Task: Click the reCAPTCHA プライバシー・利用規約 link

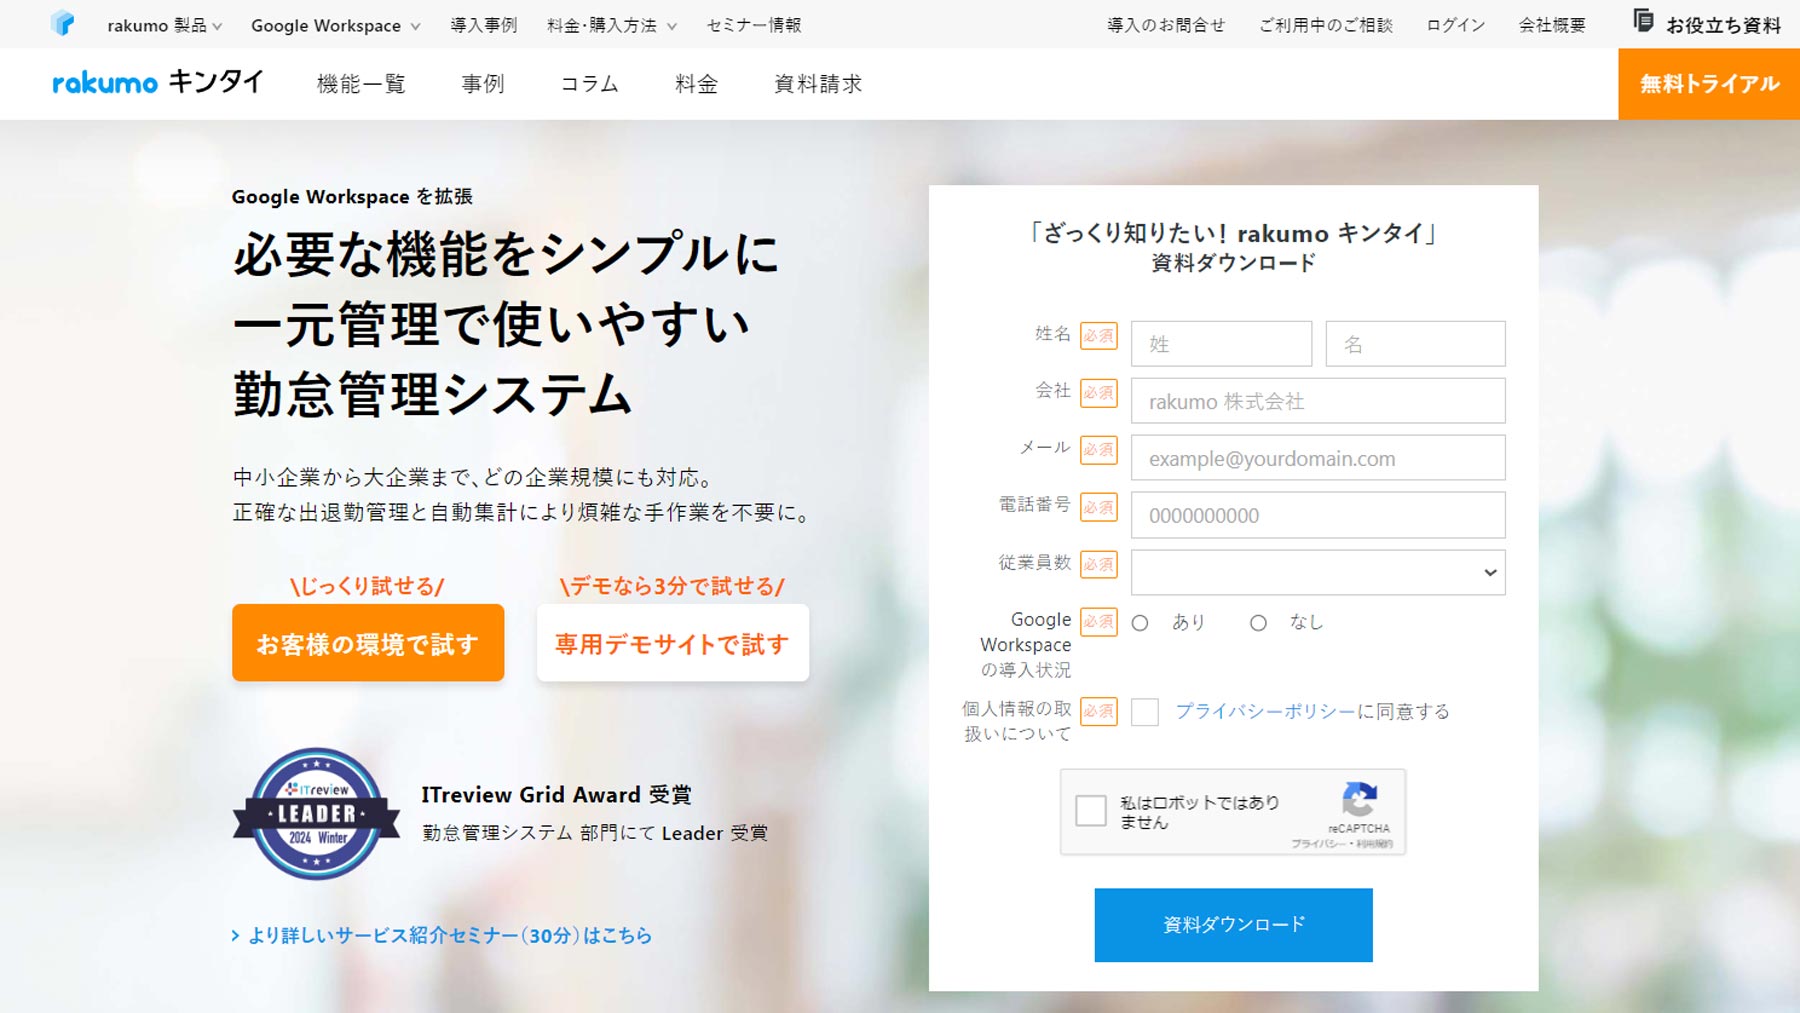Action: click(x=1342, y=844)
